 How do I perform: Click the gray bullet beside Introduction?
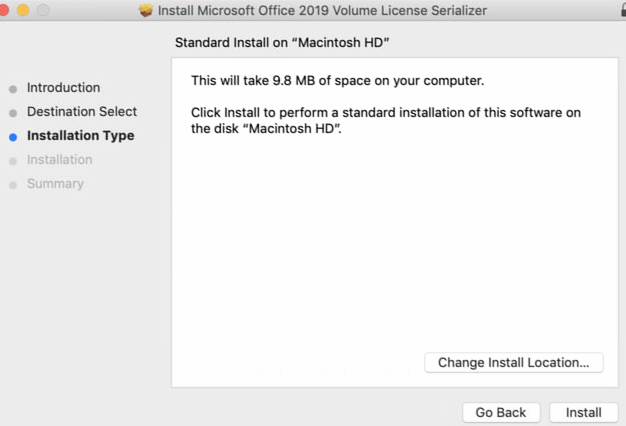[x=13, y=89]
